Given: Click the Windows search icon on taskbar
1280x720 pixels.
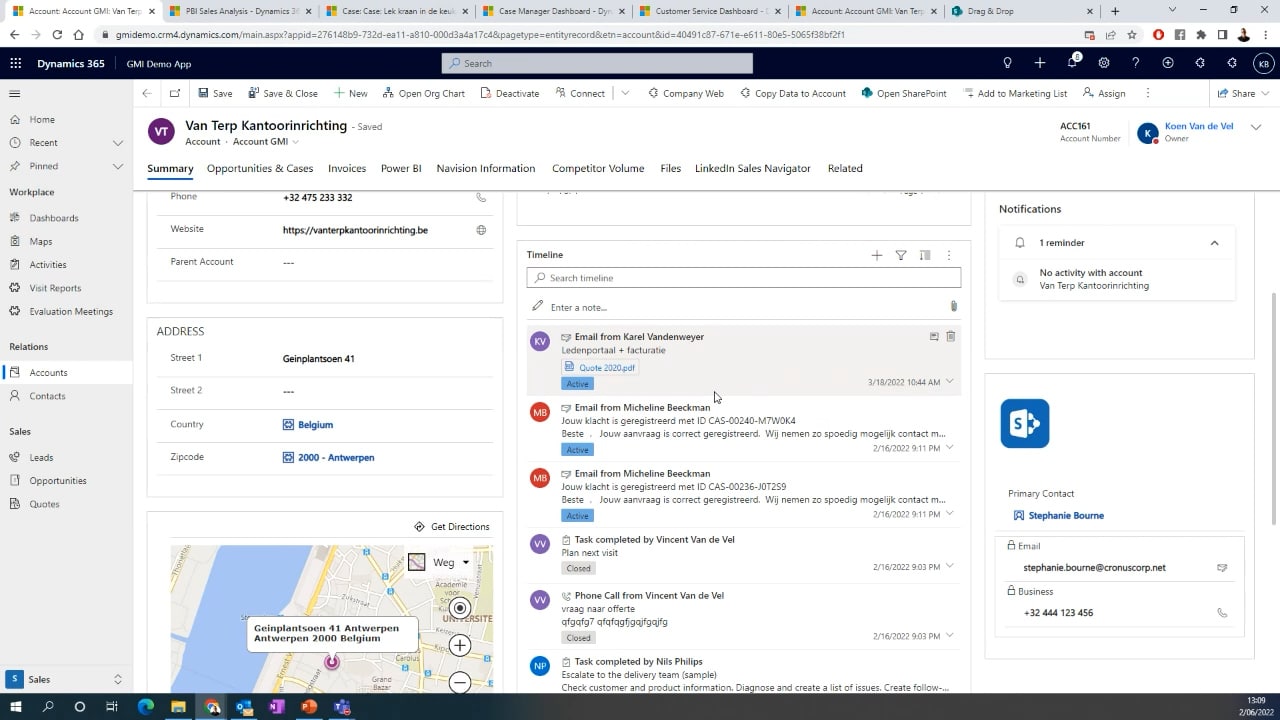Looking at the screenshot, I should click(x=47, y=707).
